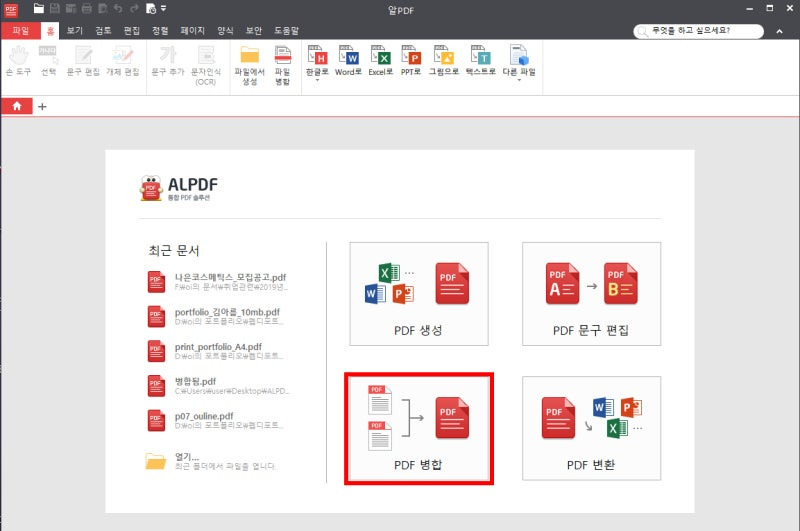
Task: Switch to the 도움말 ribbon tab
Action: pyautogui.click(x=286, y=31)
